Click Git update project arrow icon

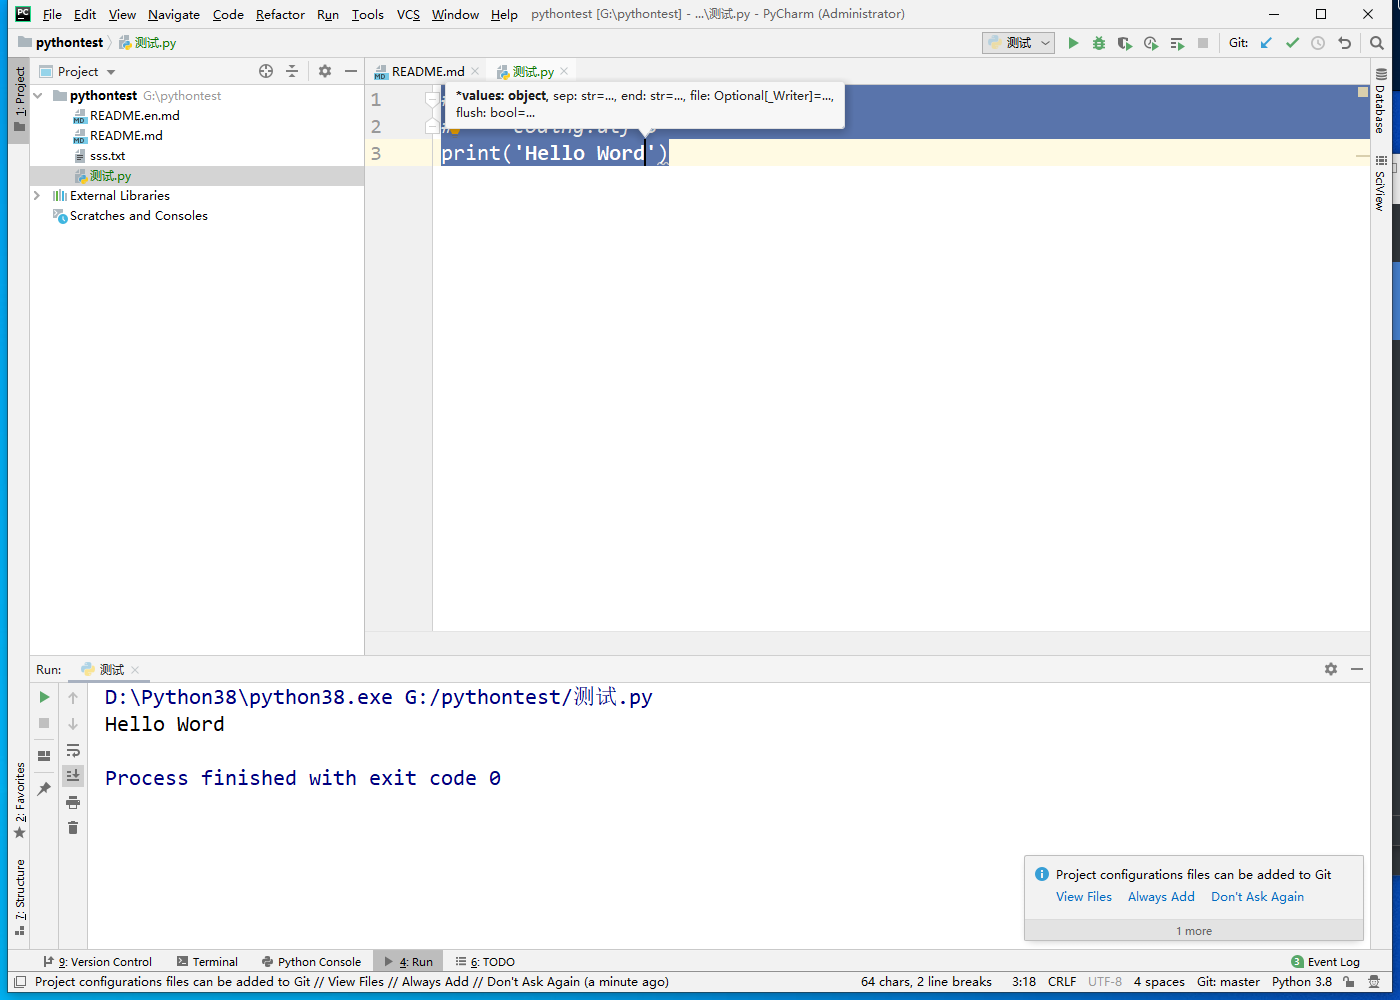click(1266, 43)
